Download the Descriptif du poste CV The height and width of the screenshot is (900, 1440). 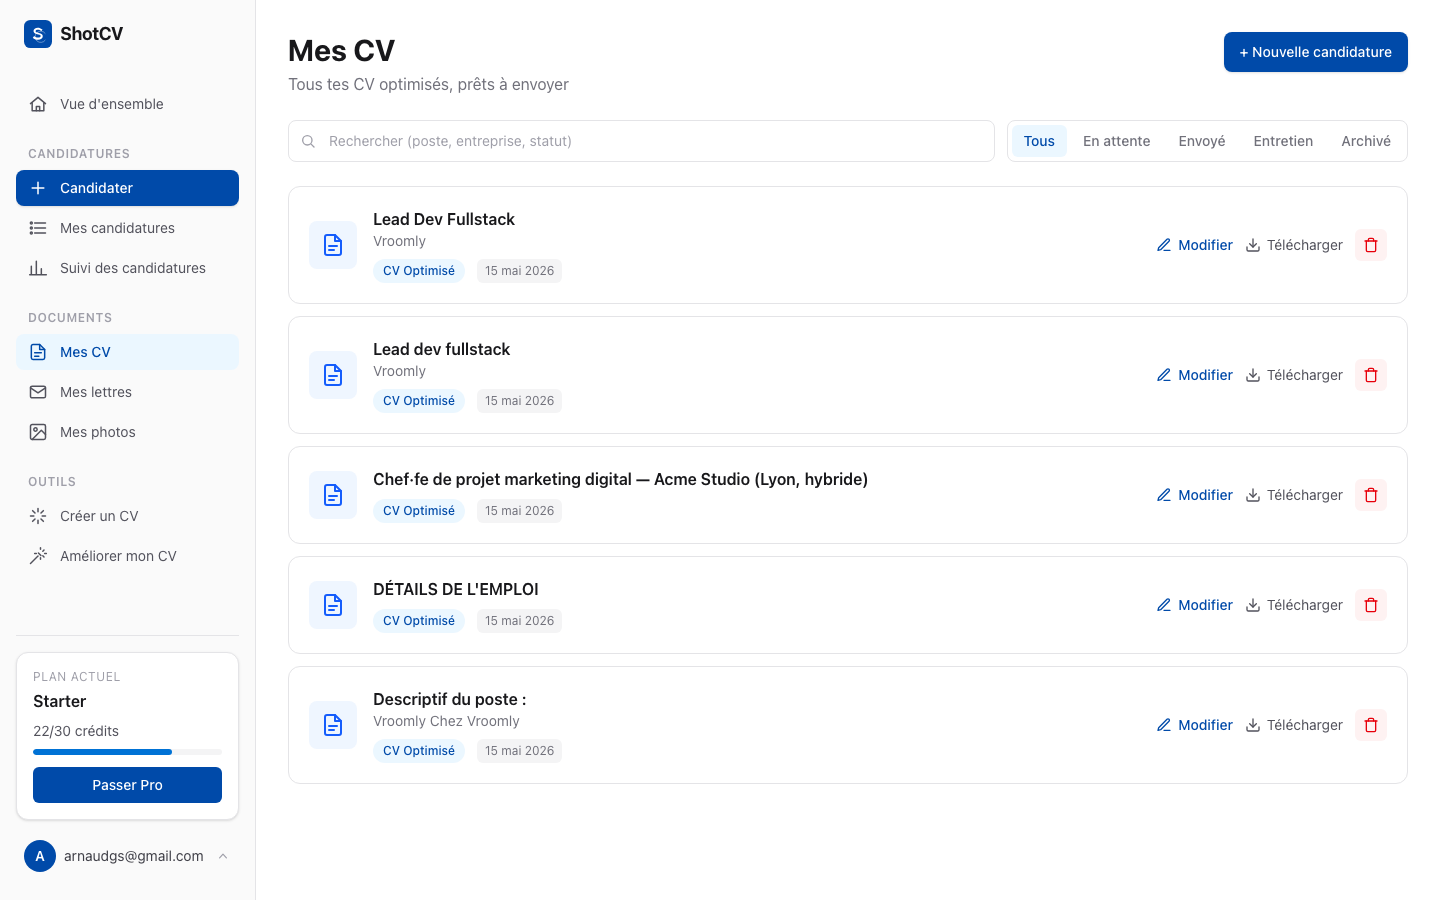[x=1294, y=725]
